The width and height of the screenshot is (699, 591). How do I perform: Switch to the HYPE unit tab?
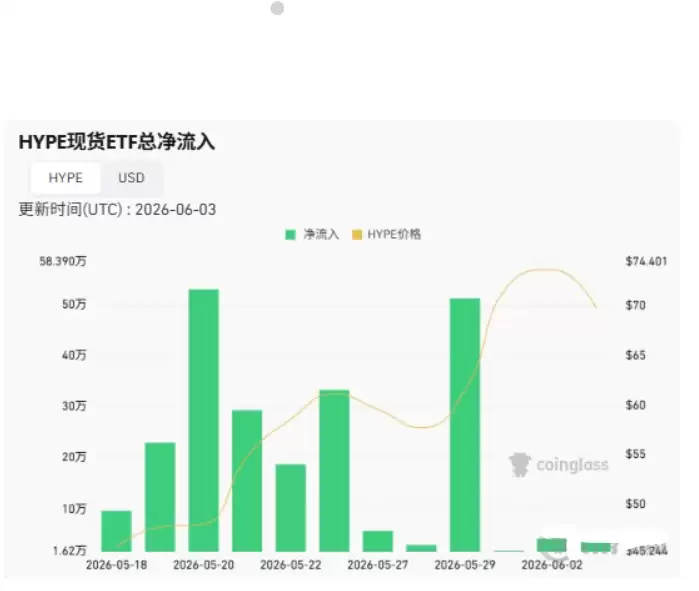coord(66,178)
